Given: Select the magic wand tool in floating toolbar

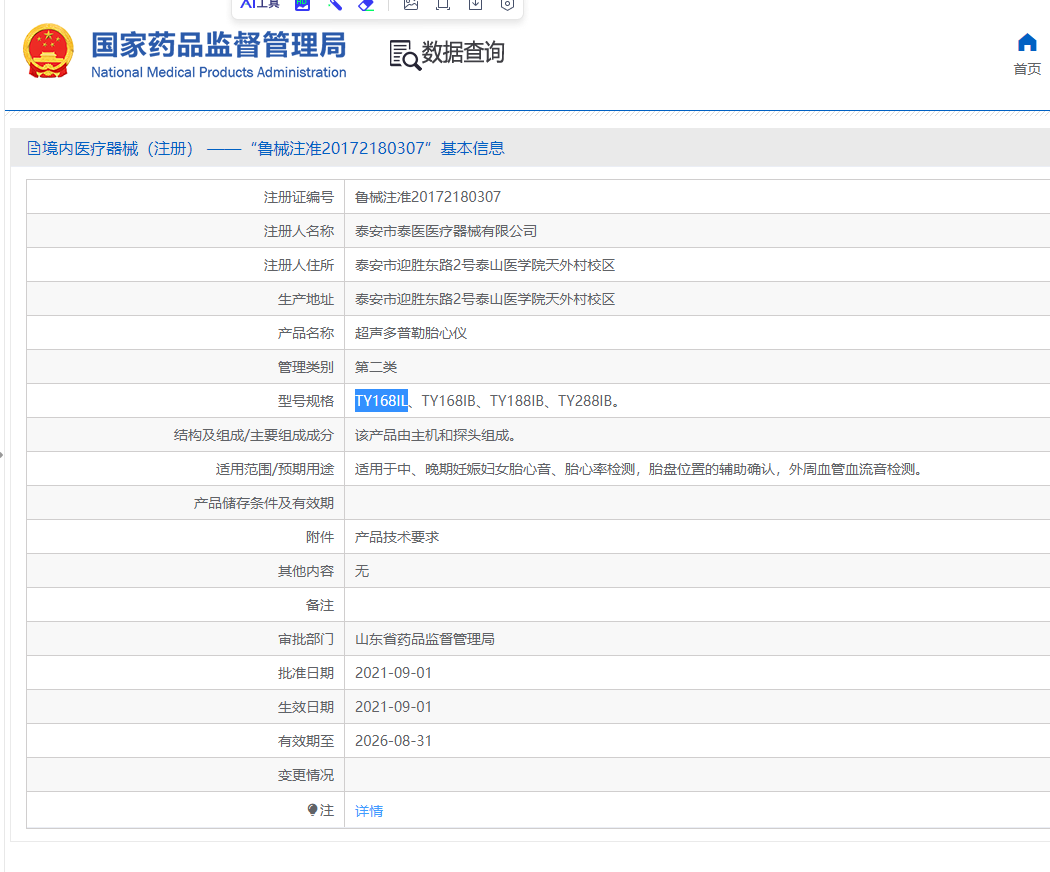Looking at the screenshot, I should pyautogui.click(x=335, y=4).
